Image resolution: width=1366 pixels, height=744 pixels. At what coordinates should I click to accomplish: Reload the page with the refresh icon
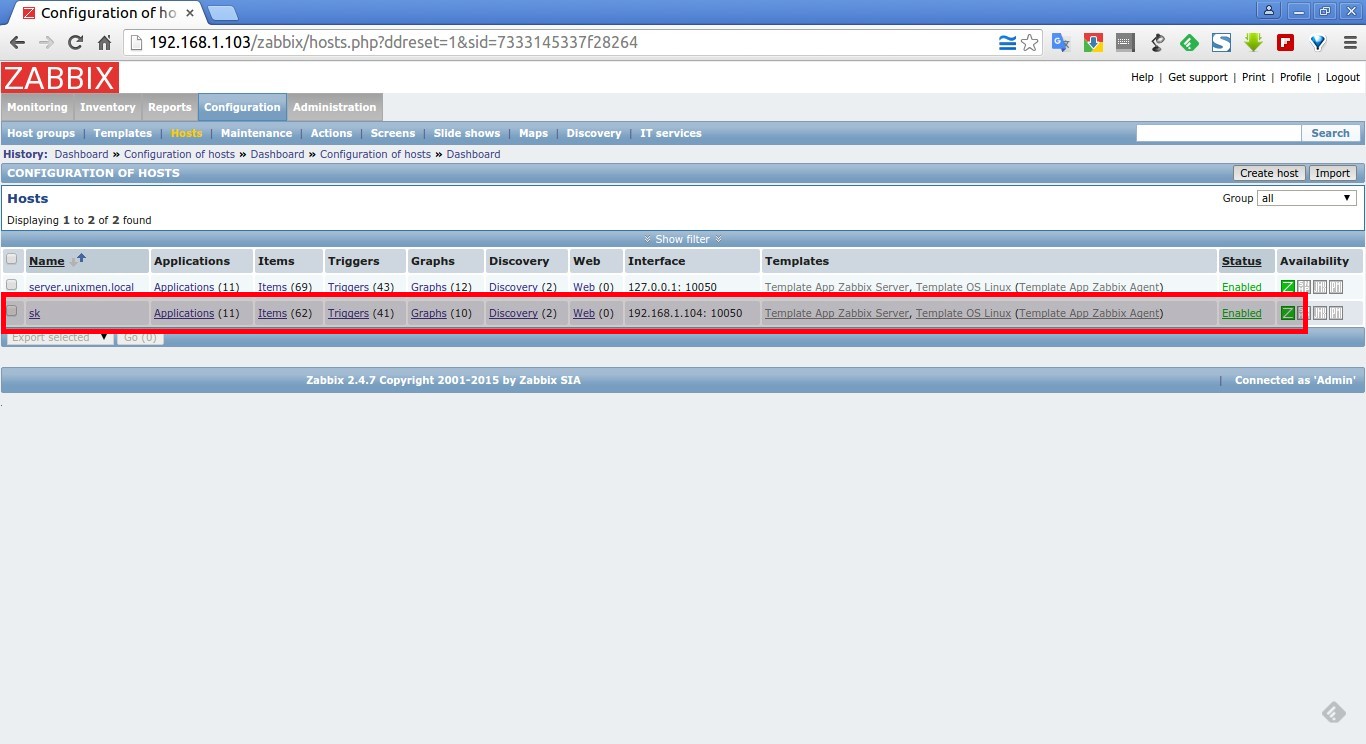click(75, 42)
